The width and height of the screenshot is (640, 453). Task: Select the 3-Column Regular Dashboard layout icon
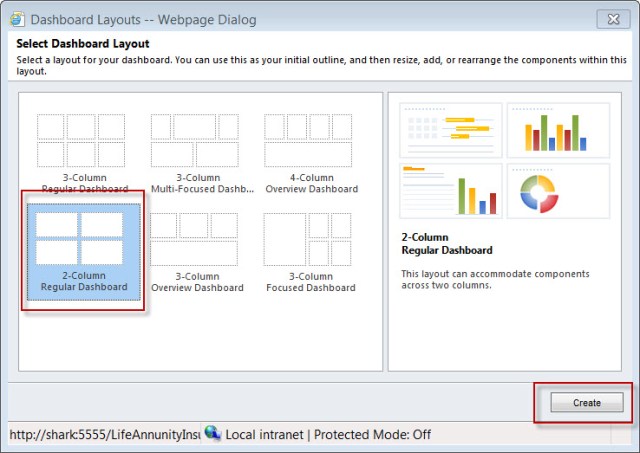click(x=82, y=140)
